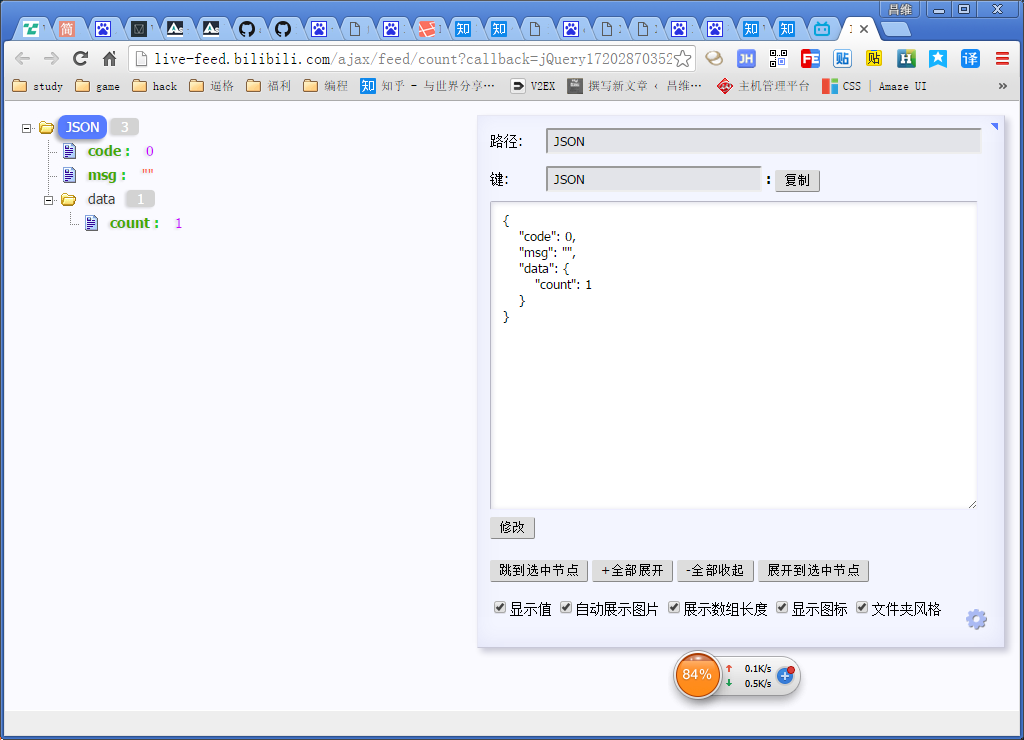Reload the page with the refresh icon
This screenshot has height=740, width=1024.
(x=79, y=58)
